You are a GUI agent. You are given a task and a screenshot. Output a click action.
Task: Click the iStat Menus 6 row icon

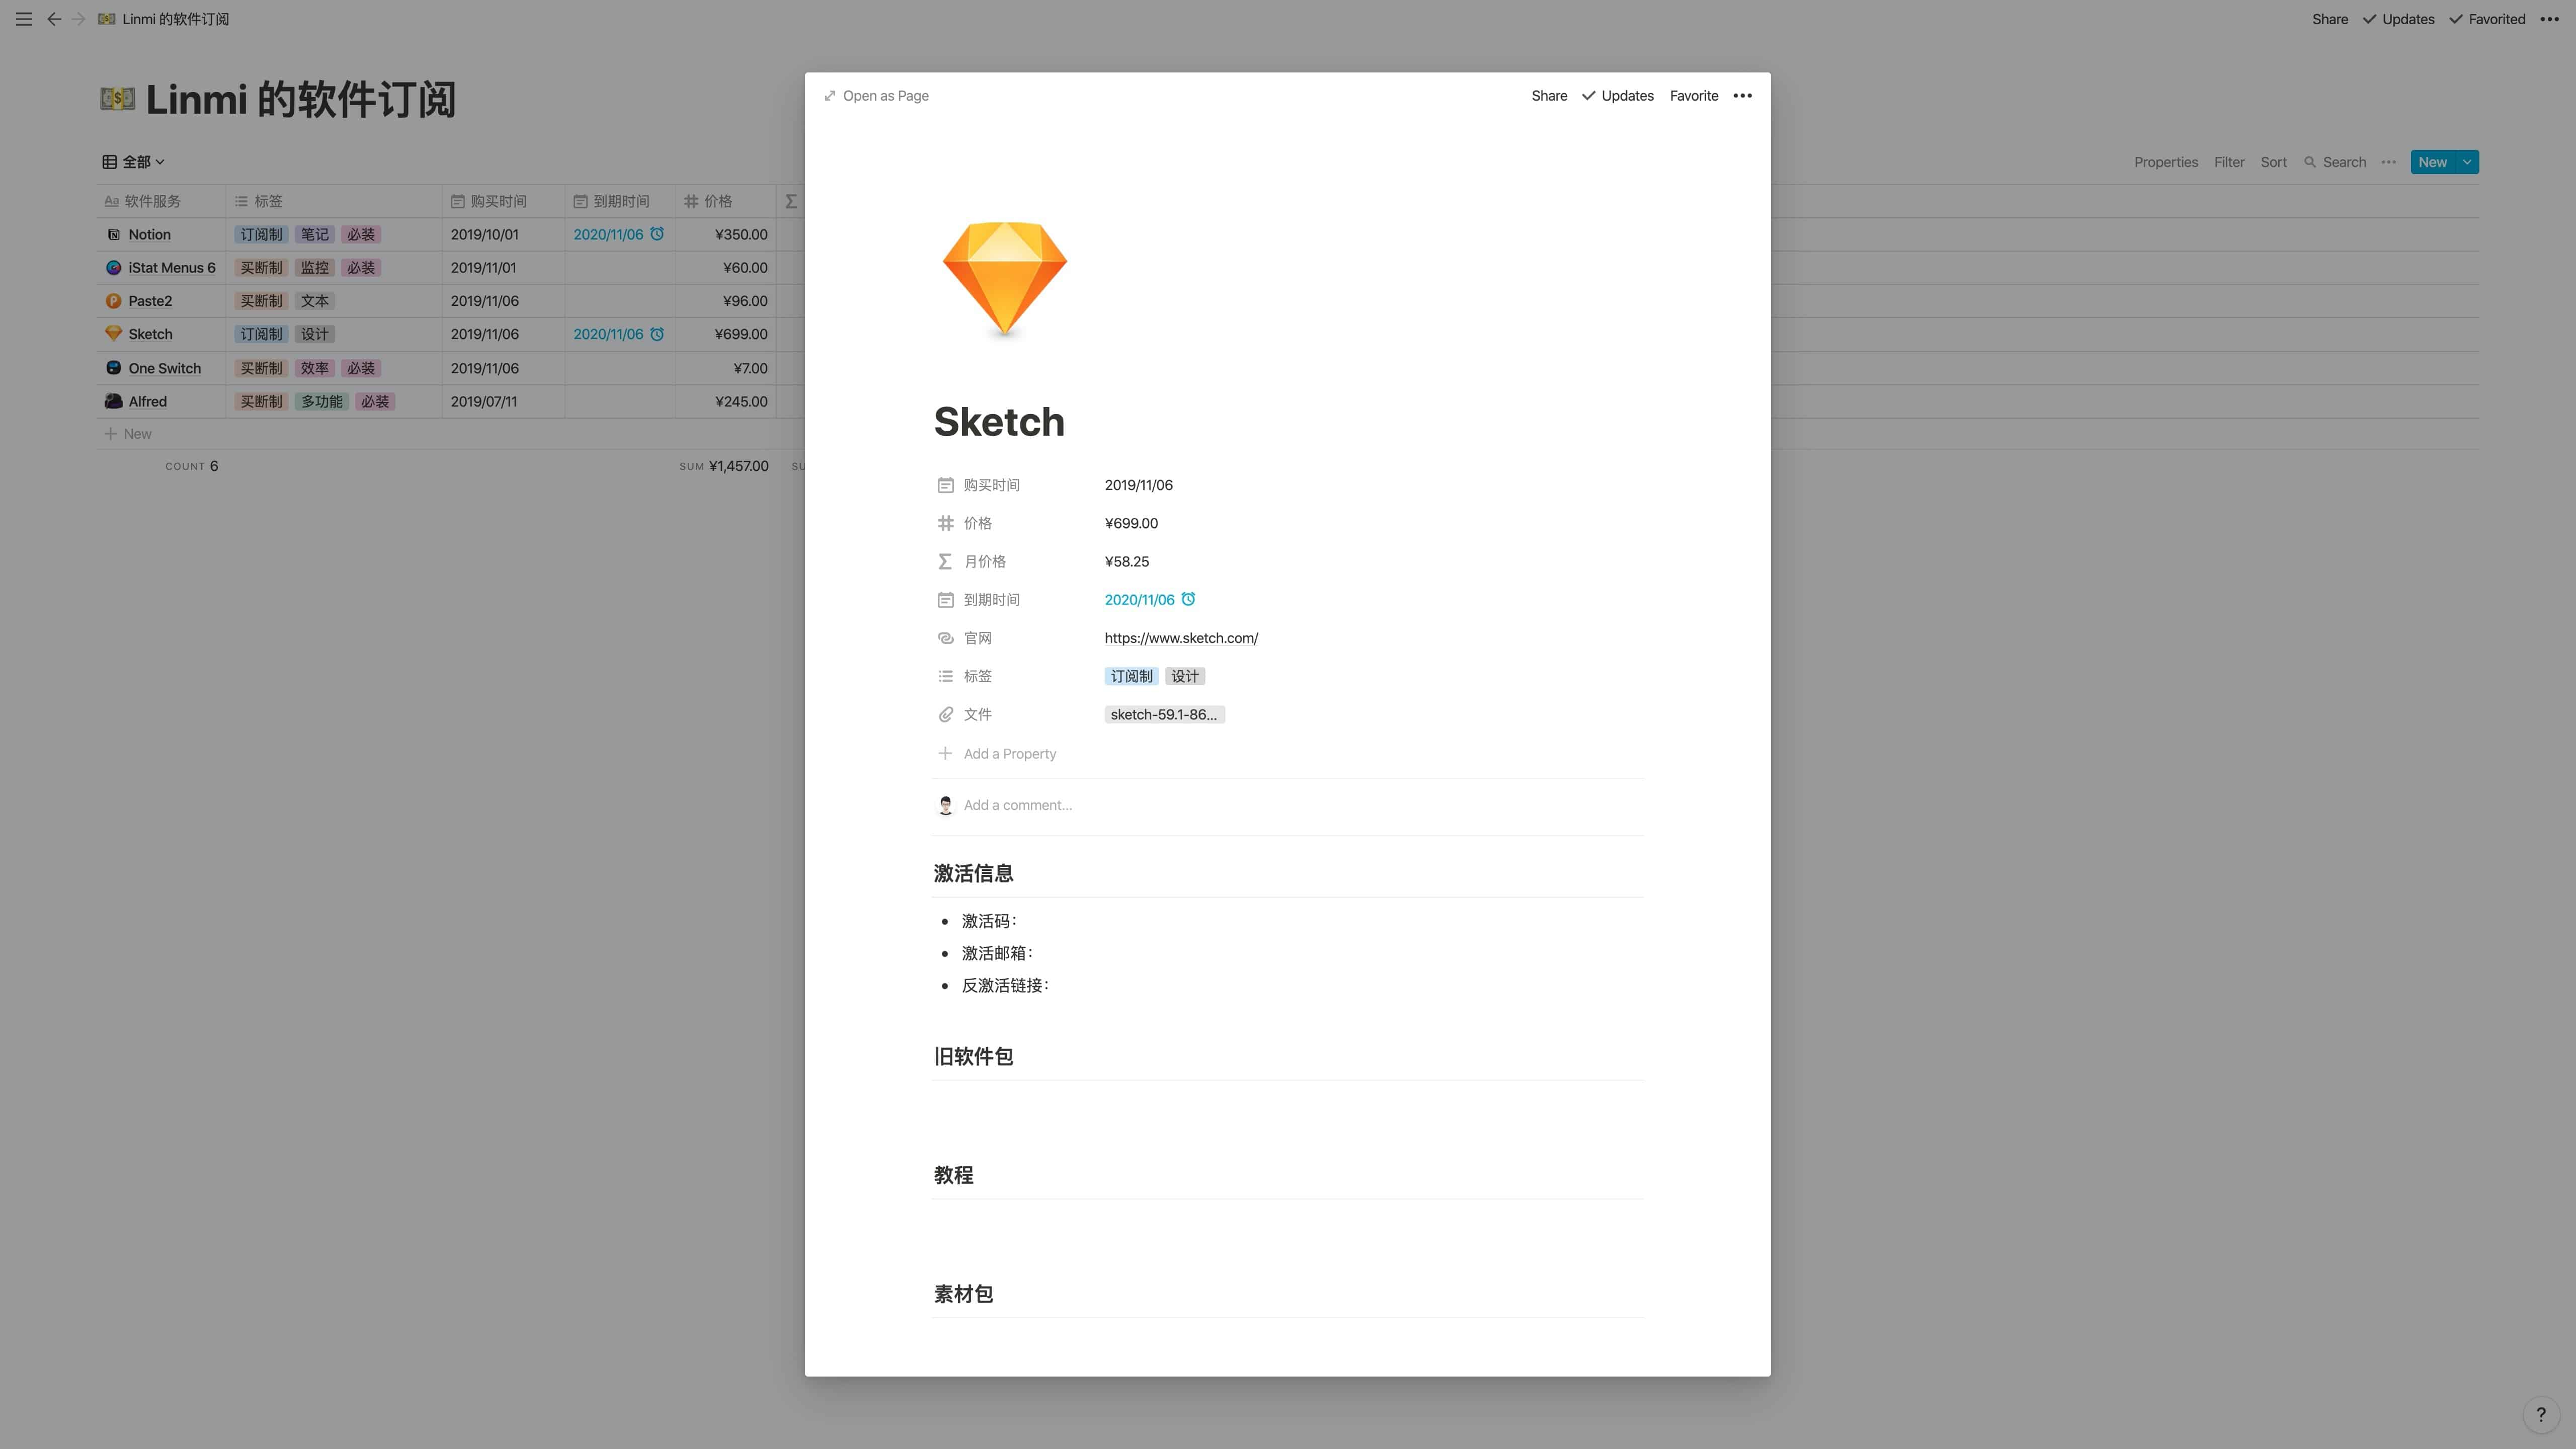(x=113, y=268)
